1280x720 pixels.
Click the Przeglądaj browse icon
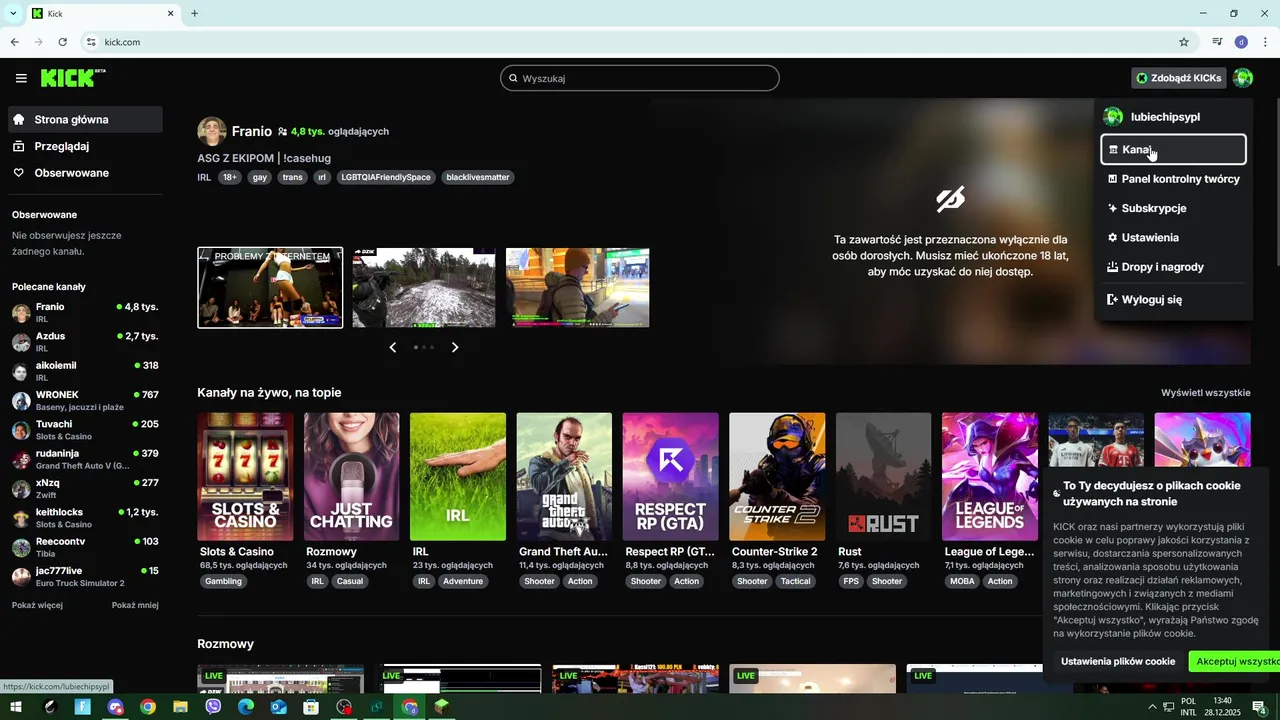click(x=19, y=146)
